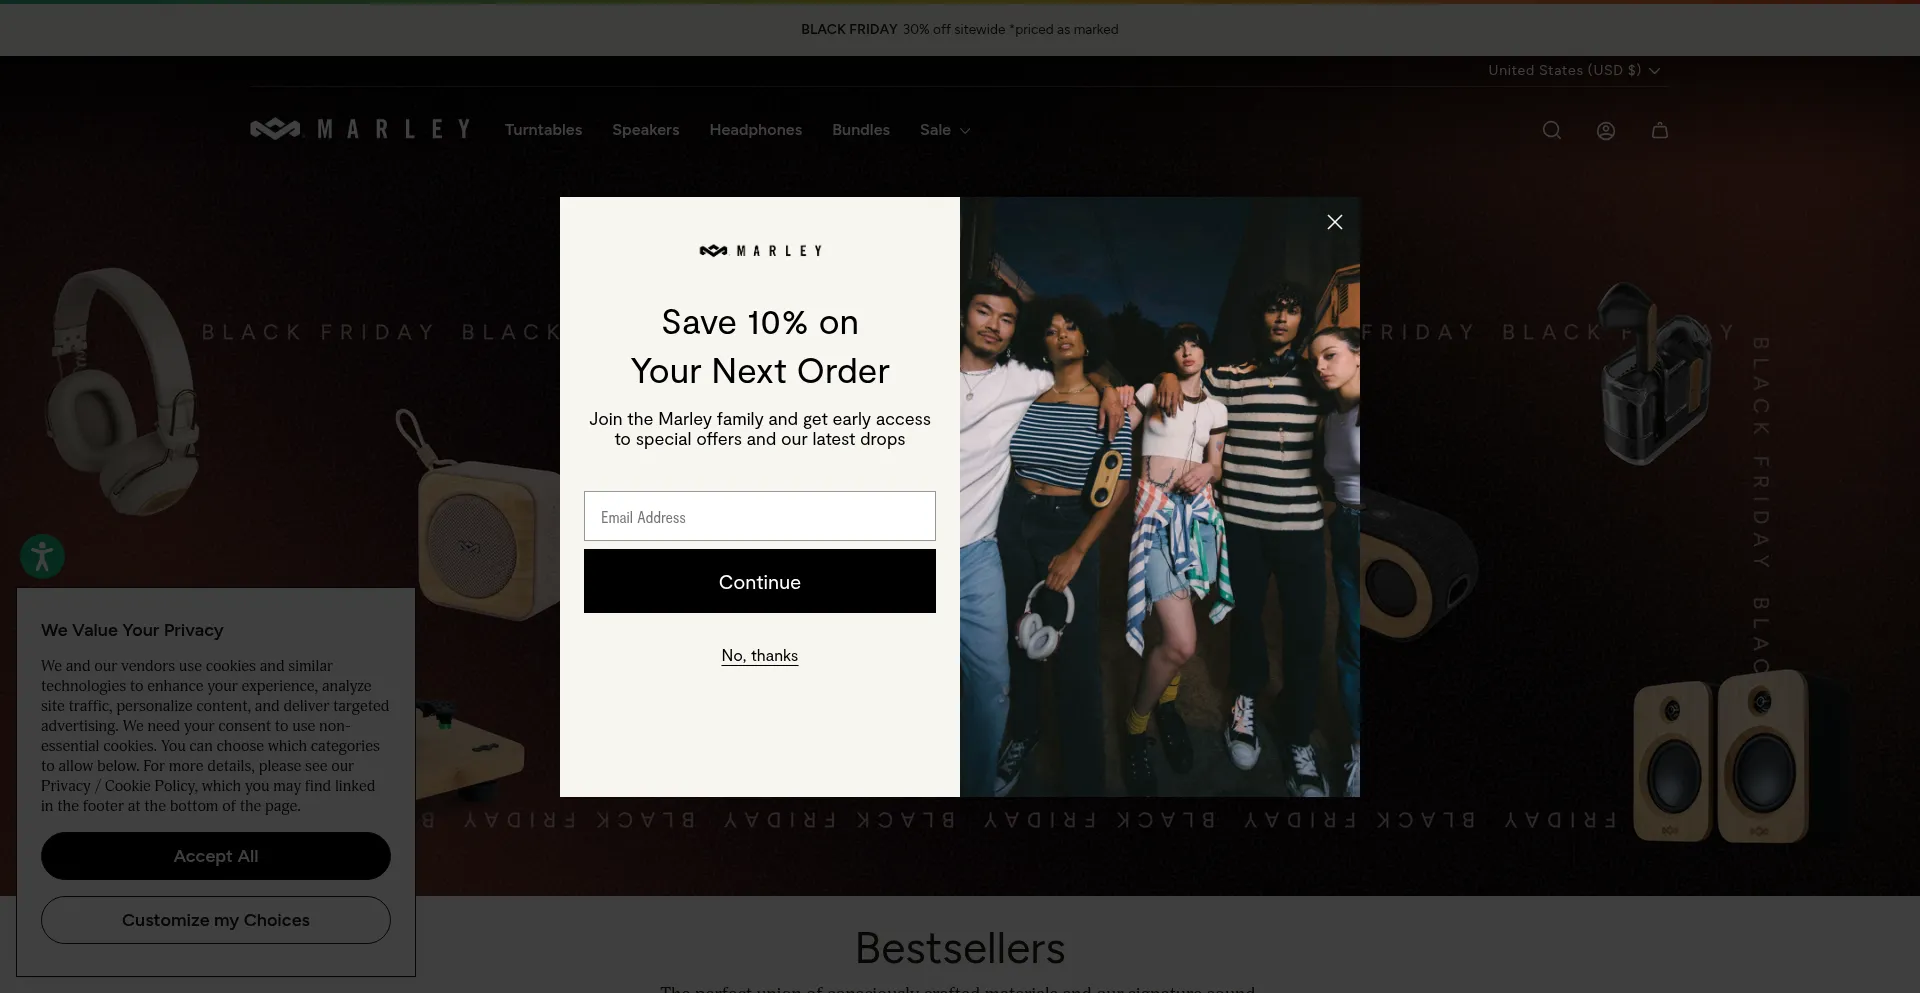Image resolution: width=1920 pixels, height=993 pixels.
Task: Expand the Sale menu chevron
Action: [965, 131]
